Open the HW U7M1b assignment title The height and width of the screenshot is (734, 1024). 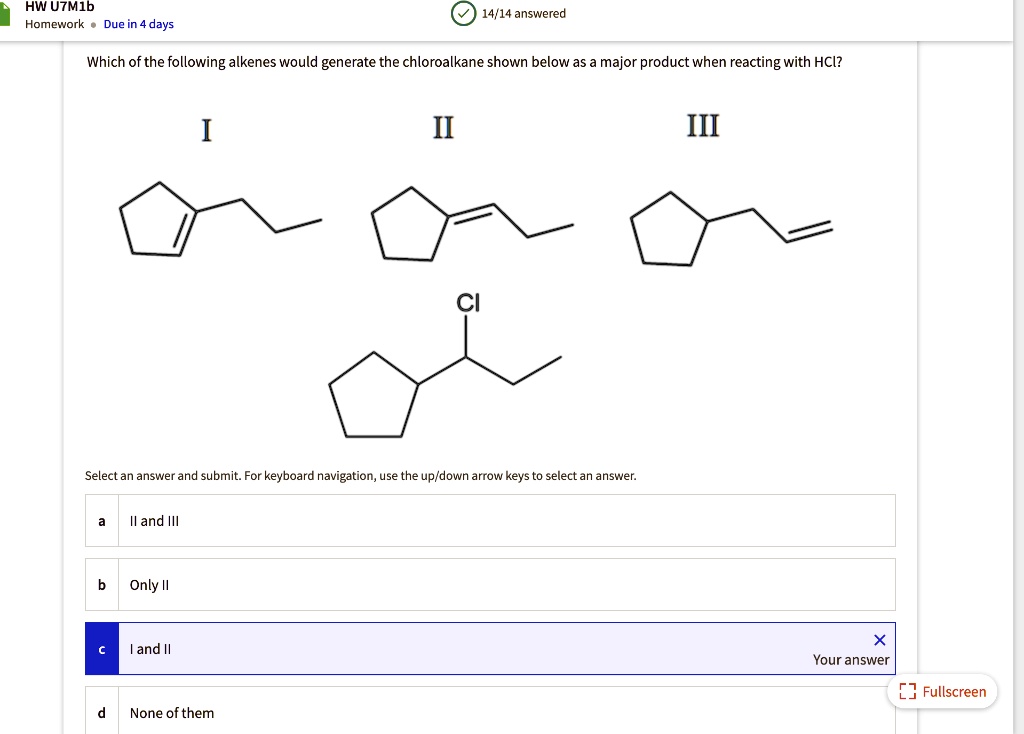pyautogui.click(x=60, y=7)
